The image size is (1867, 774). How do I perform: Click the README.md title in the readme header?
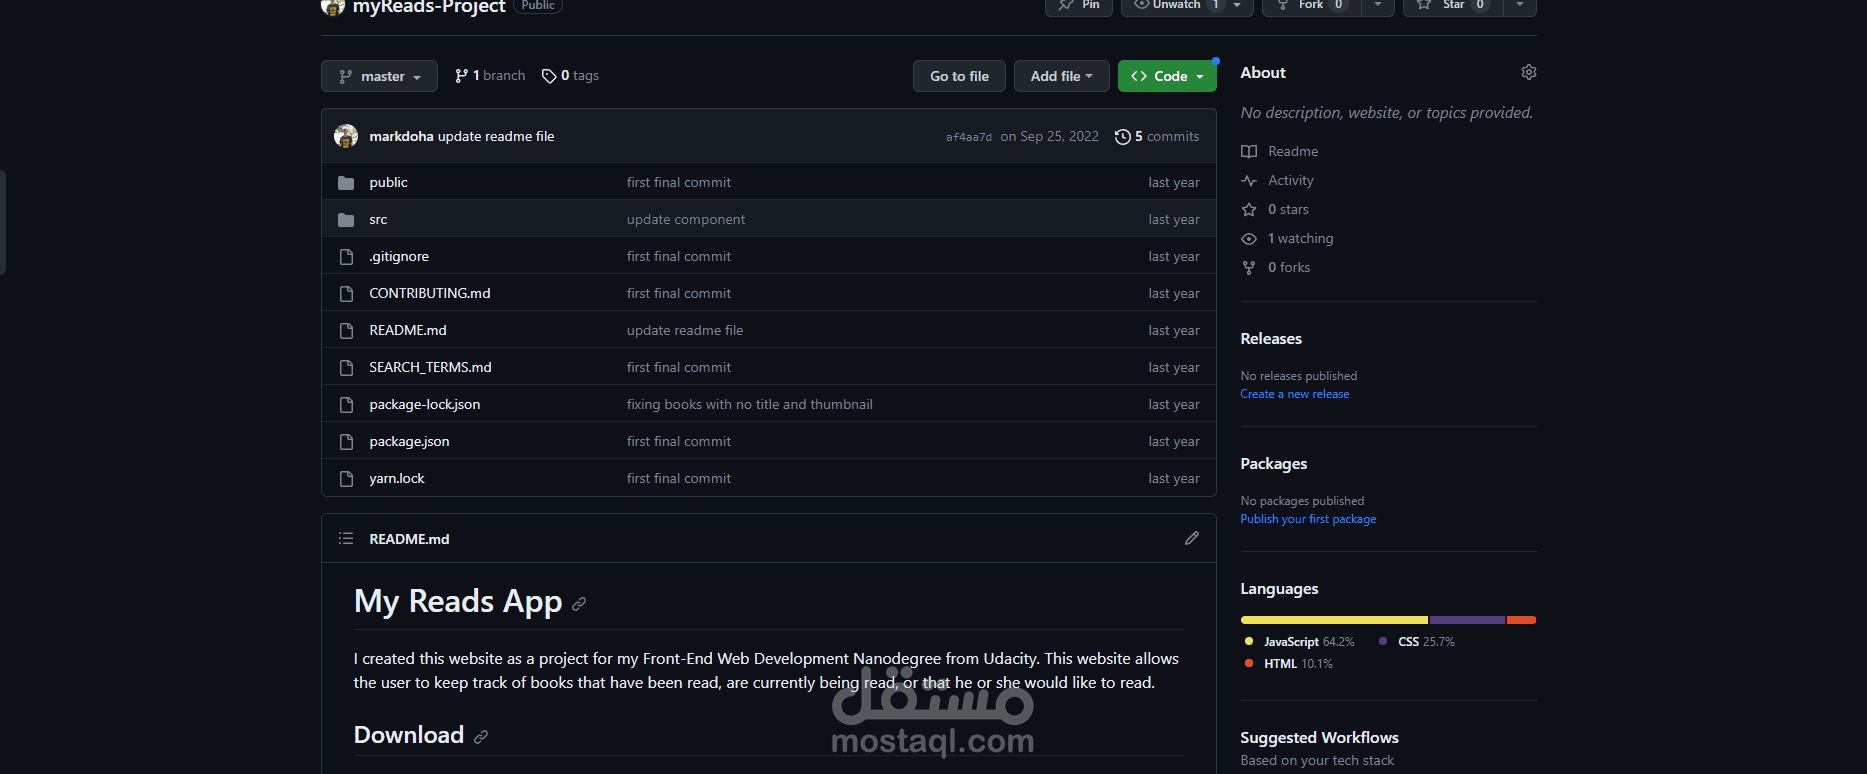click(409, 539)
